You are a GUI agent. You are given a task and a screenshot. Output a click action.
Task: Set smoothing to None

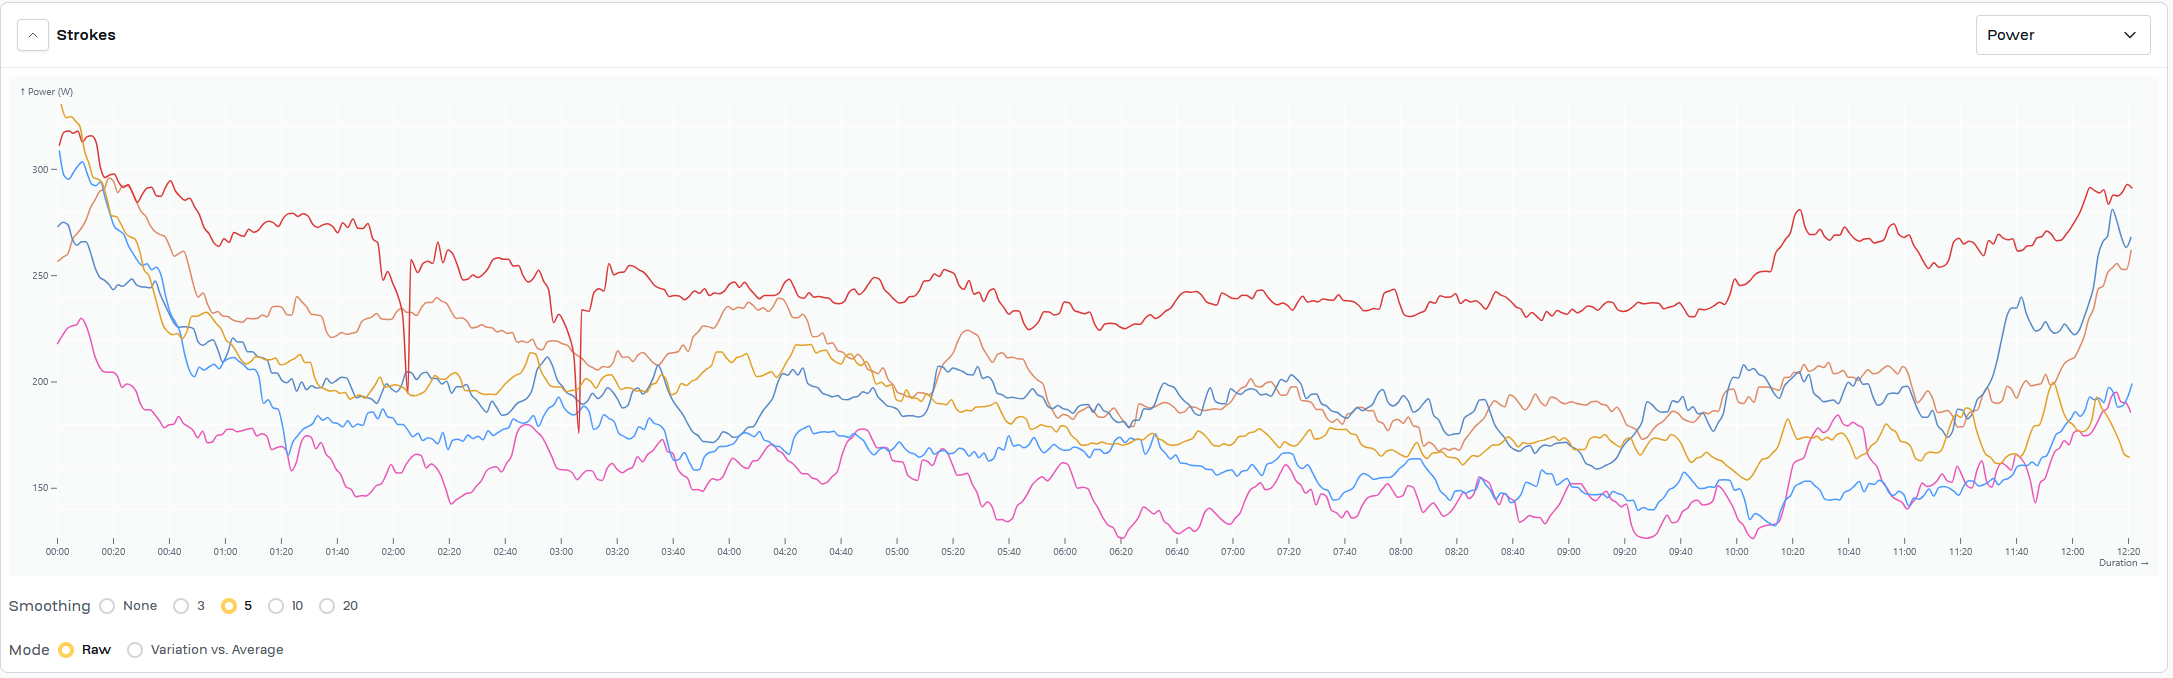(x=108, y=606)
